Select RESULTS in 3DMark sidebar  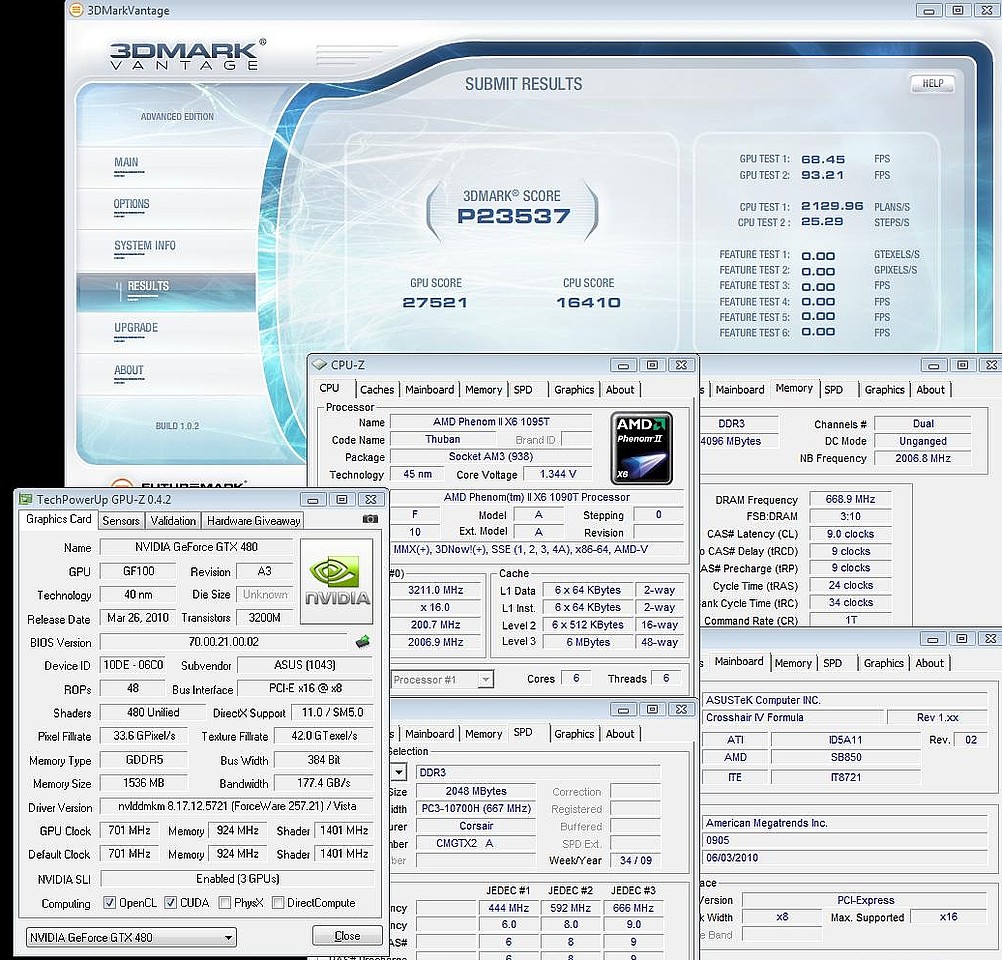coord(166,293)
